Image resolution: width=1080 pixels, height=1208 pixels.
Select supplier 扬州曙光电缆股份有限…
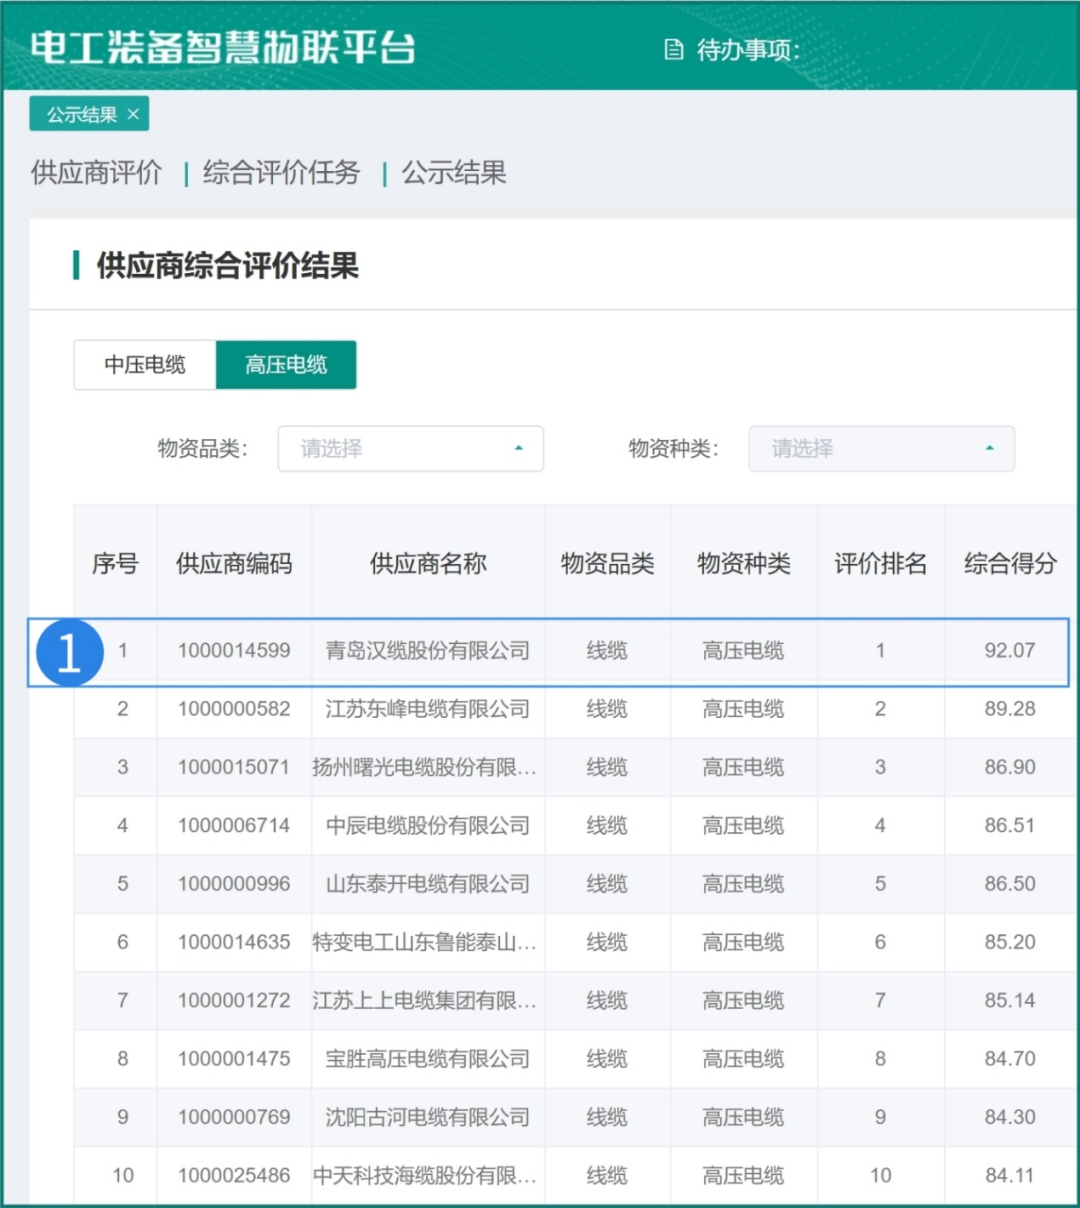425,767
